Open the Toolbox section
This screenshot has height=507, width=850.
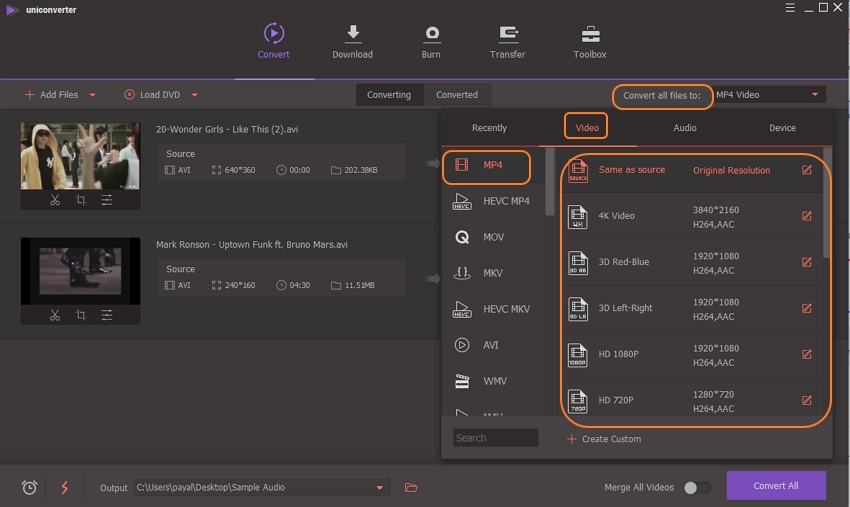(590, 41)
